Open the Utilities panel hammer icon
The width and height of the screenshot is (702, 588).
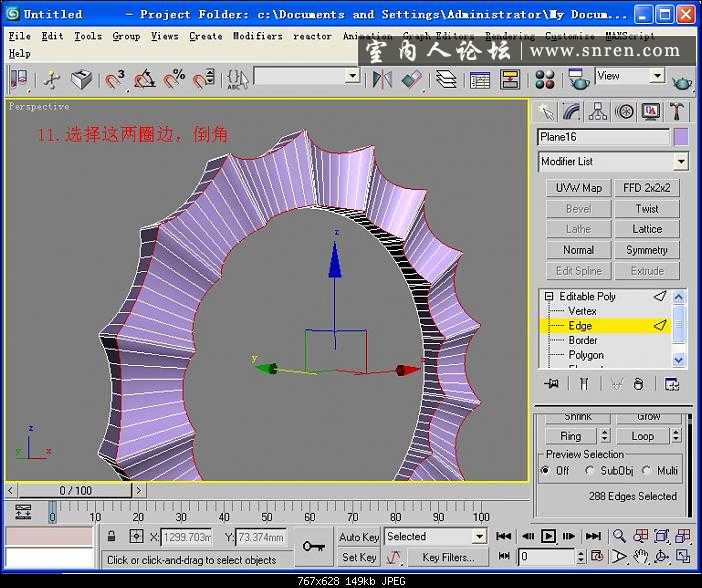click(x=677, y=111)
